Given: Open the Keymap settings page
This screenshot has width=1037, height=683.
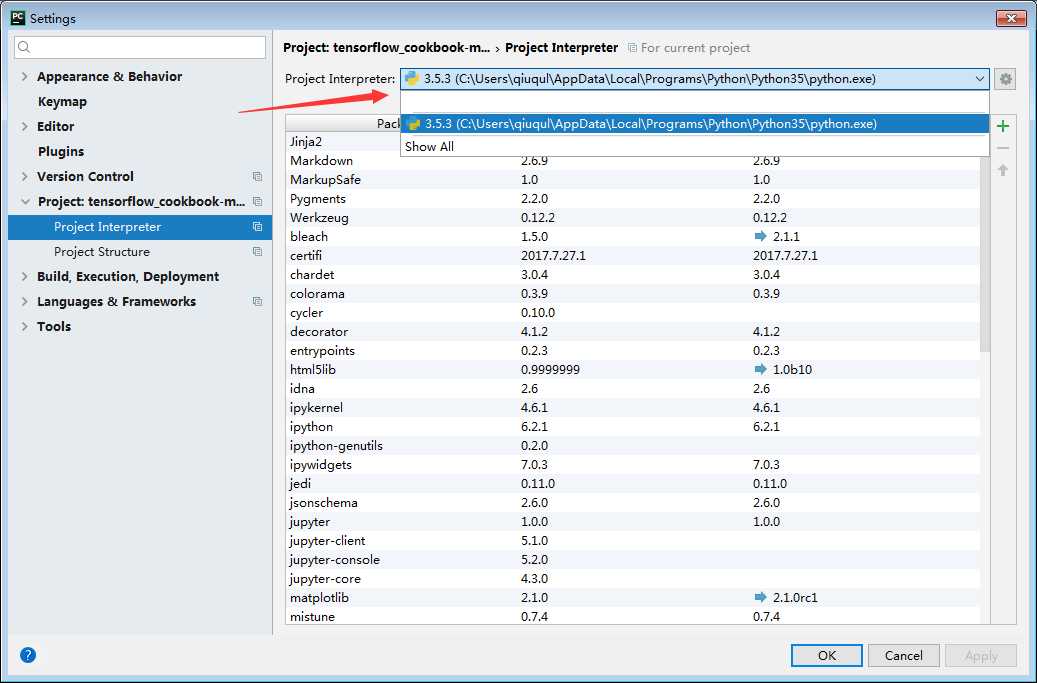Looking at the screenshot, I should [x=62, y=102].
